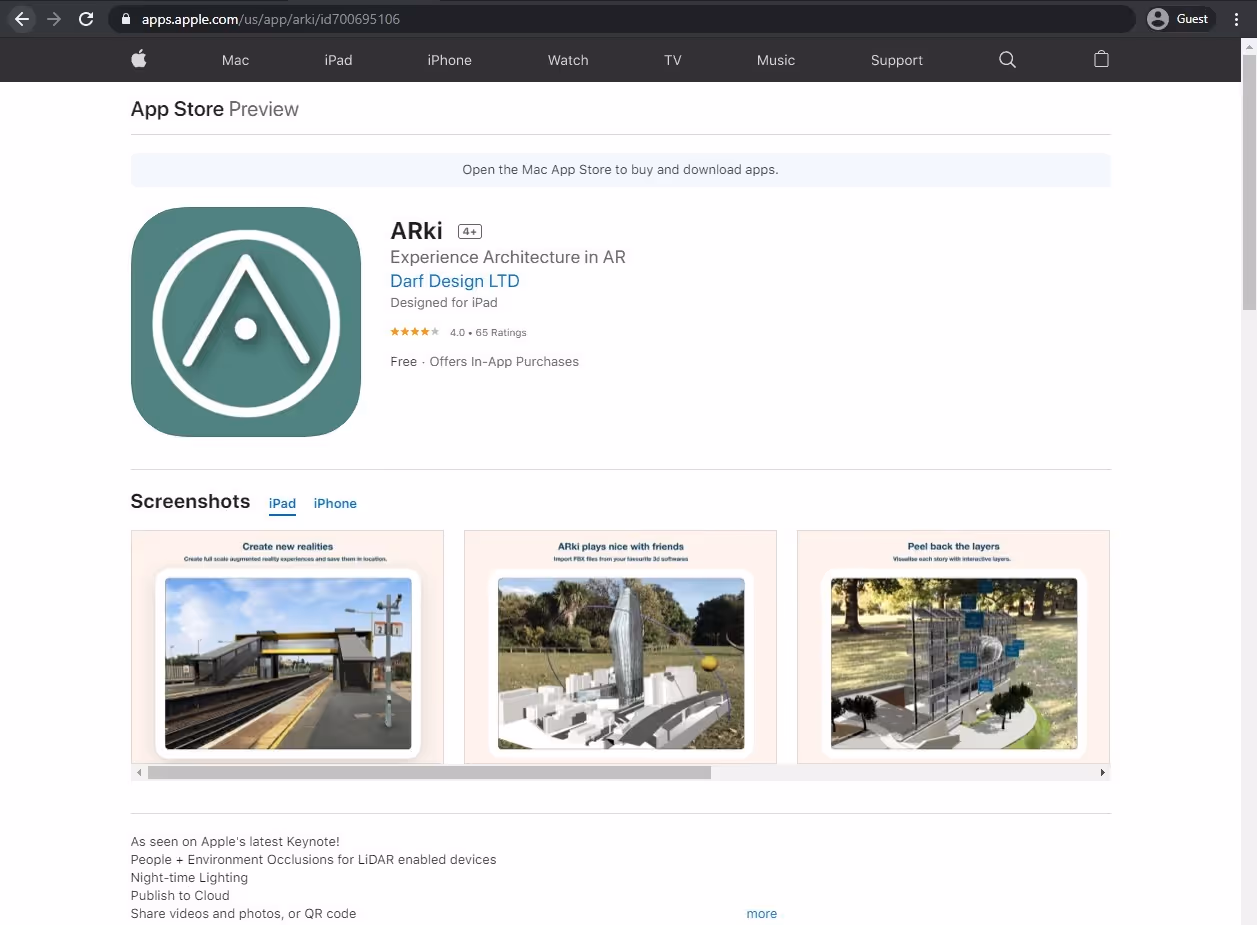Select the iPad screenshots tab
The image size is (1257, 925).
(282, 503)
